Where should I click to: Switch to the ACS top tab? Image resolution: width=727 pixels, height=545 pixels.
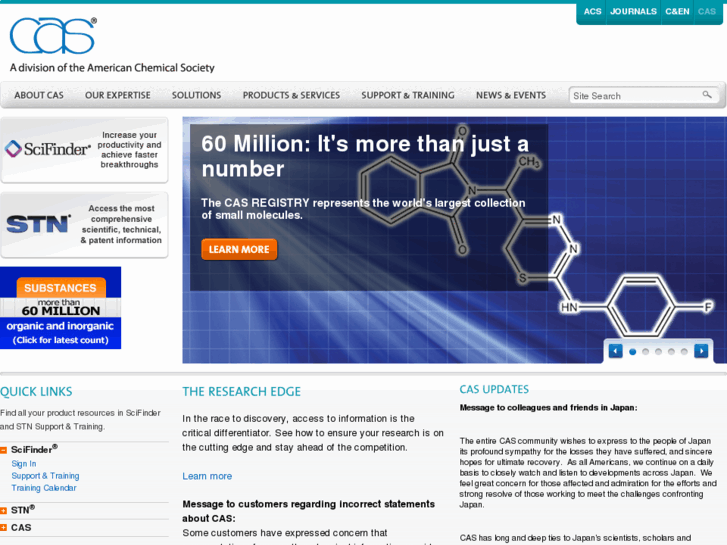tap(592, 12)
